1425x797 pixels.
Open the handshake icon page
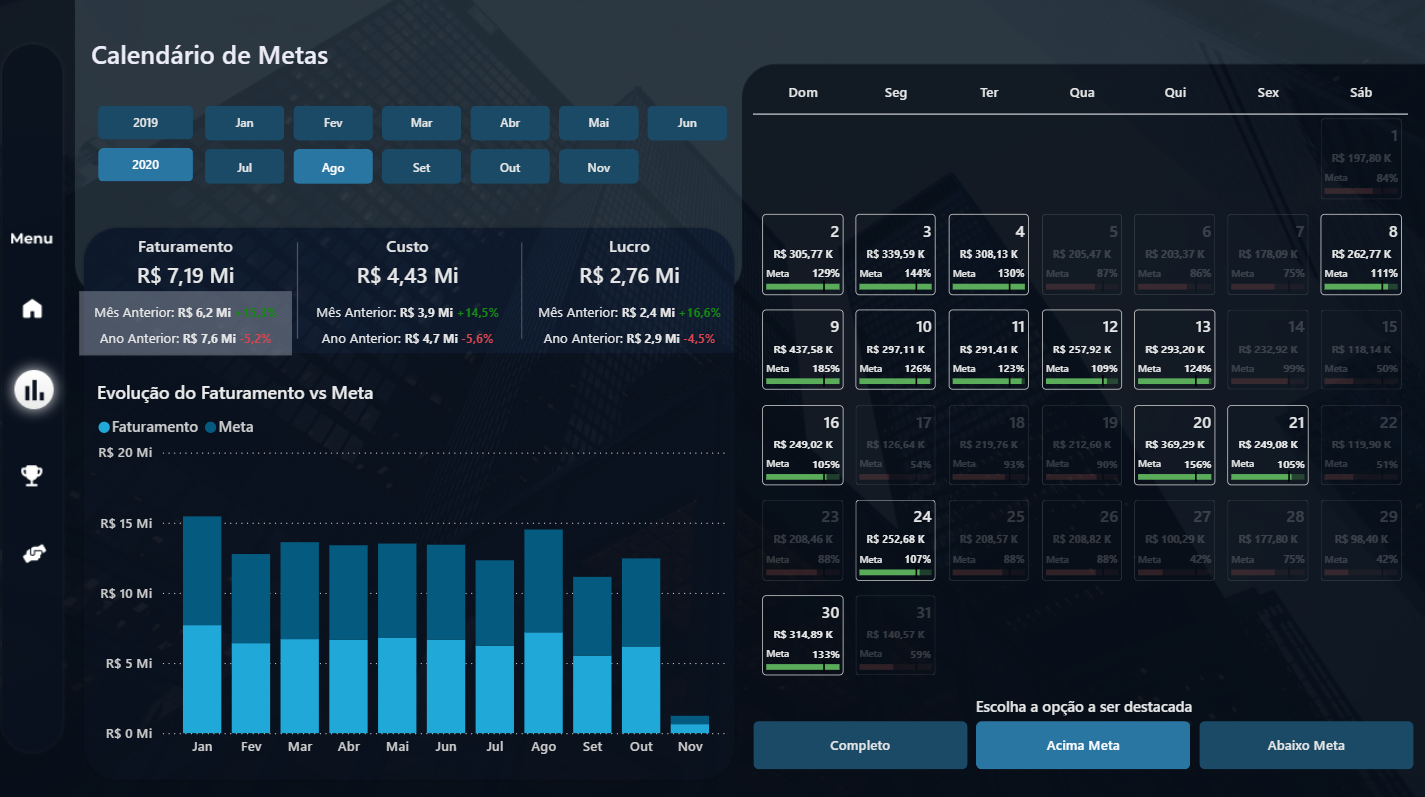coord(35,553)
